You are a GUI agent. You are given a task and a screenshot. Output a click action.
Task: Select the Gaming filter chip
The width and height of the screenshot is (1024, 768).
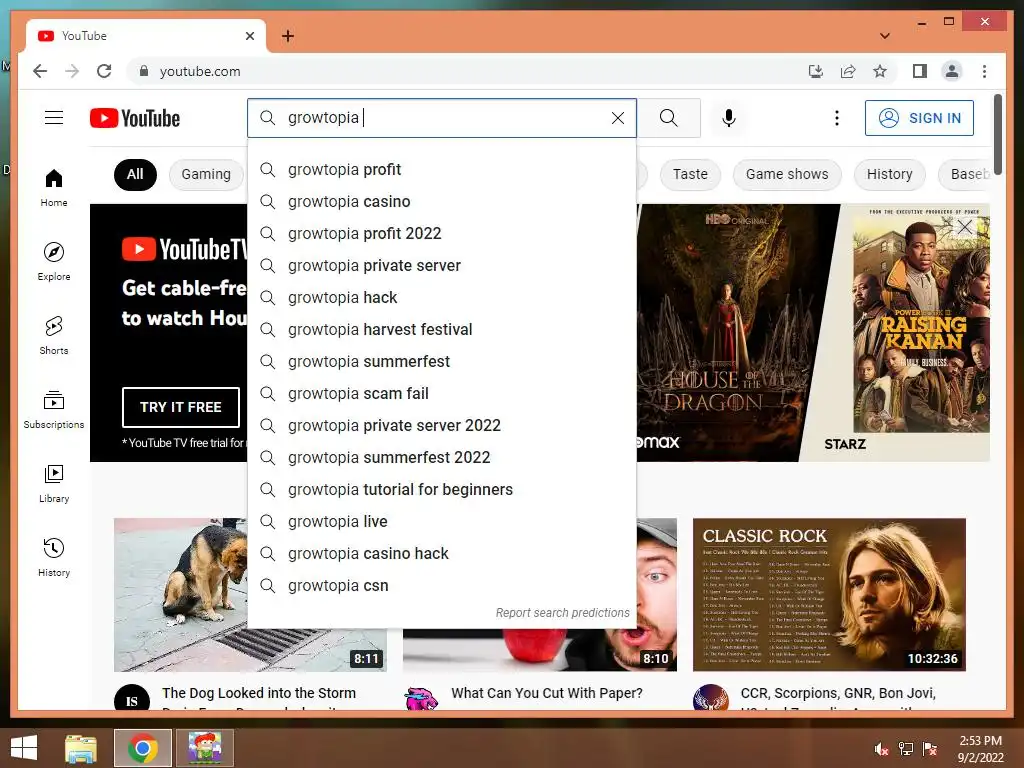point(206,174)
